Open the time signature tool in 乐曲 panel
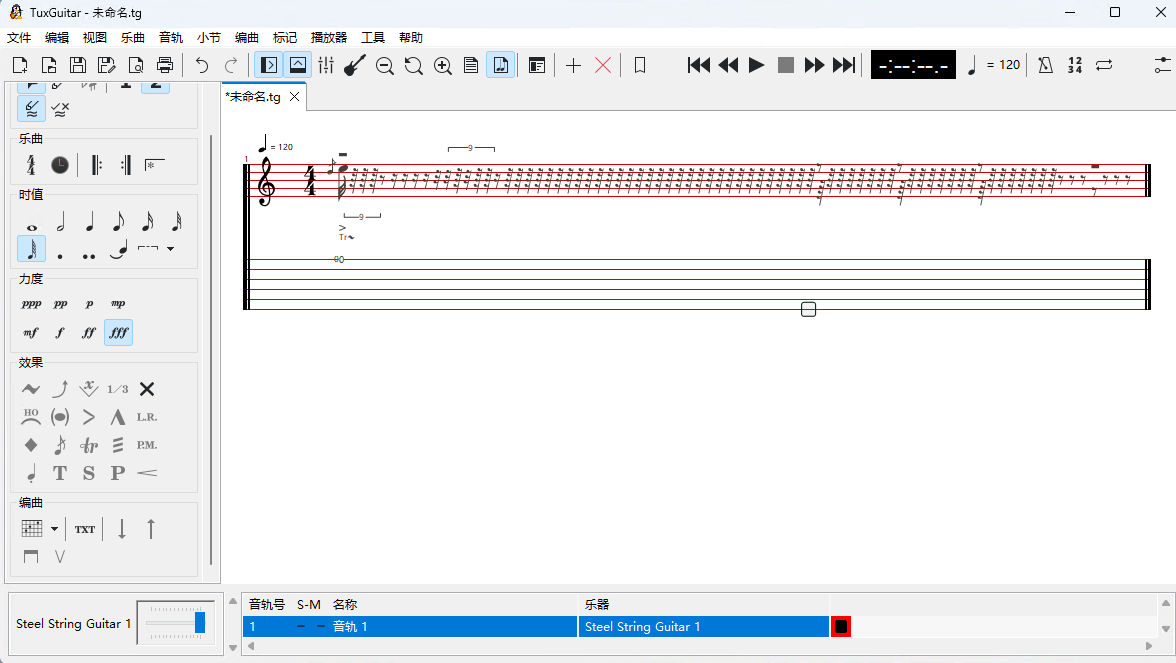The width and height of the screenshot is (1176, 663). click(31, 165)
